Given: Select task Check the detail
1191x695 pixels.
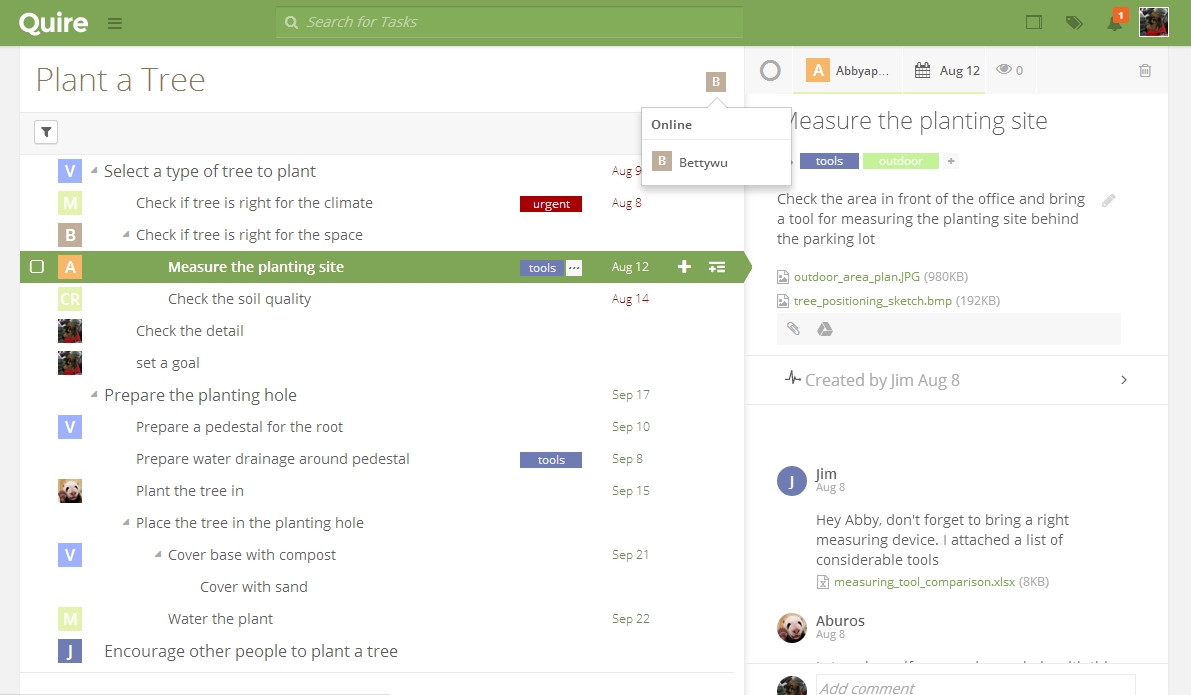Looking at the screenshot, I should [190, 330].
